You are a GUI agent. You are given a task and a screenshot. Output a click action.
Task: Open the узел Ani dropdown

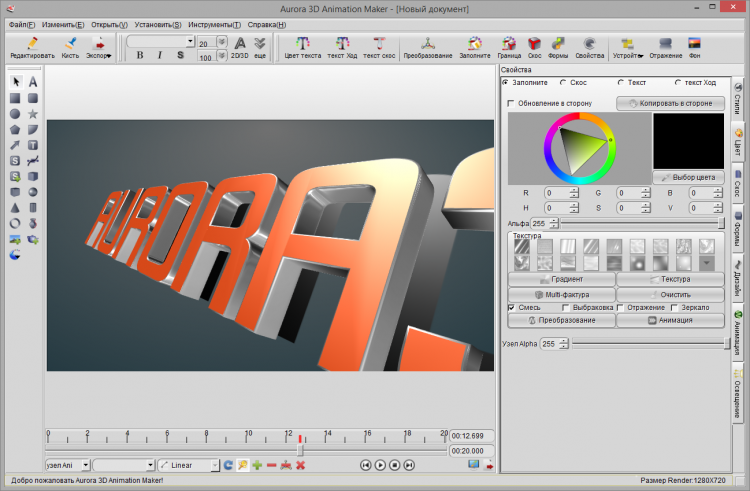tap(67, 465)
